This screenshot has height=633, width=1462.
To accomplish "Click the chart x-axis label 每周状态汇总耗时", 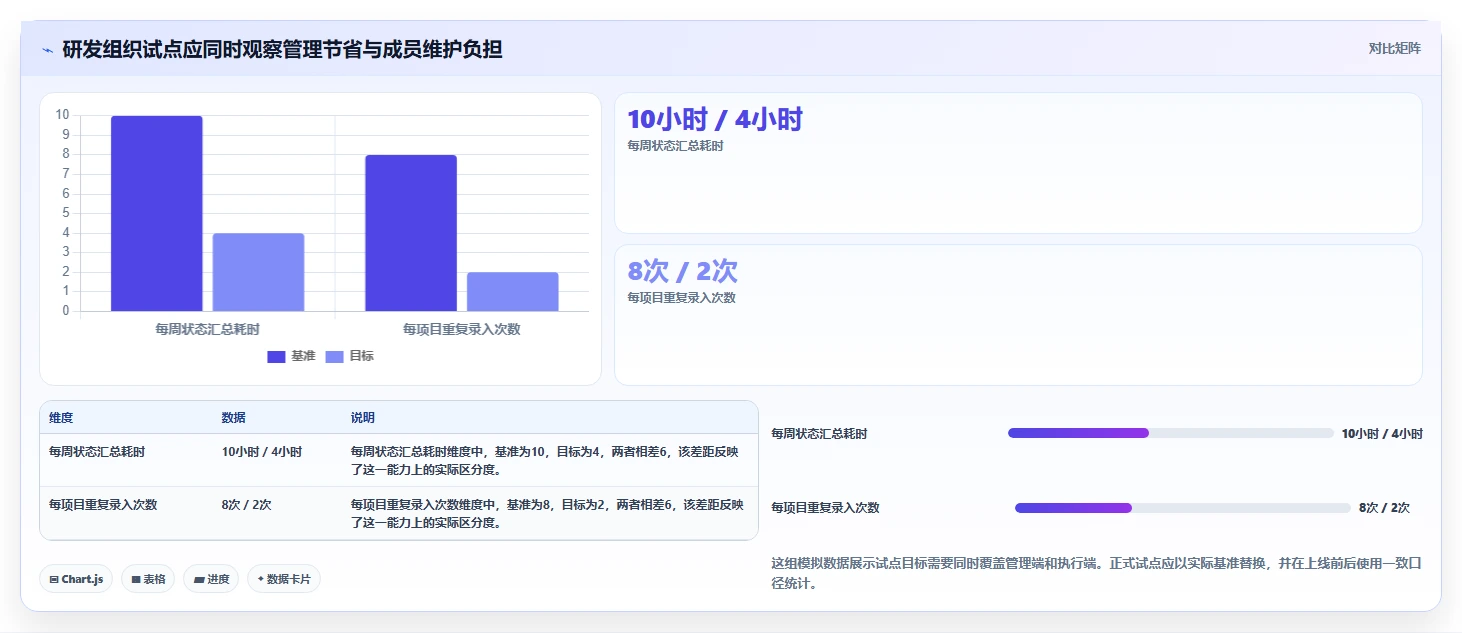I will (207, 328).
